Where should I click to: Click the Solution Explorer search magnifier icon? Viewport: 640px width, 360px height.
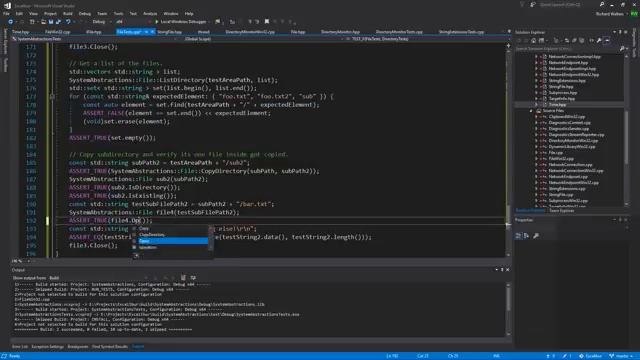(622, 49)
